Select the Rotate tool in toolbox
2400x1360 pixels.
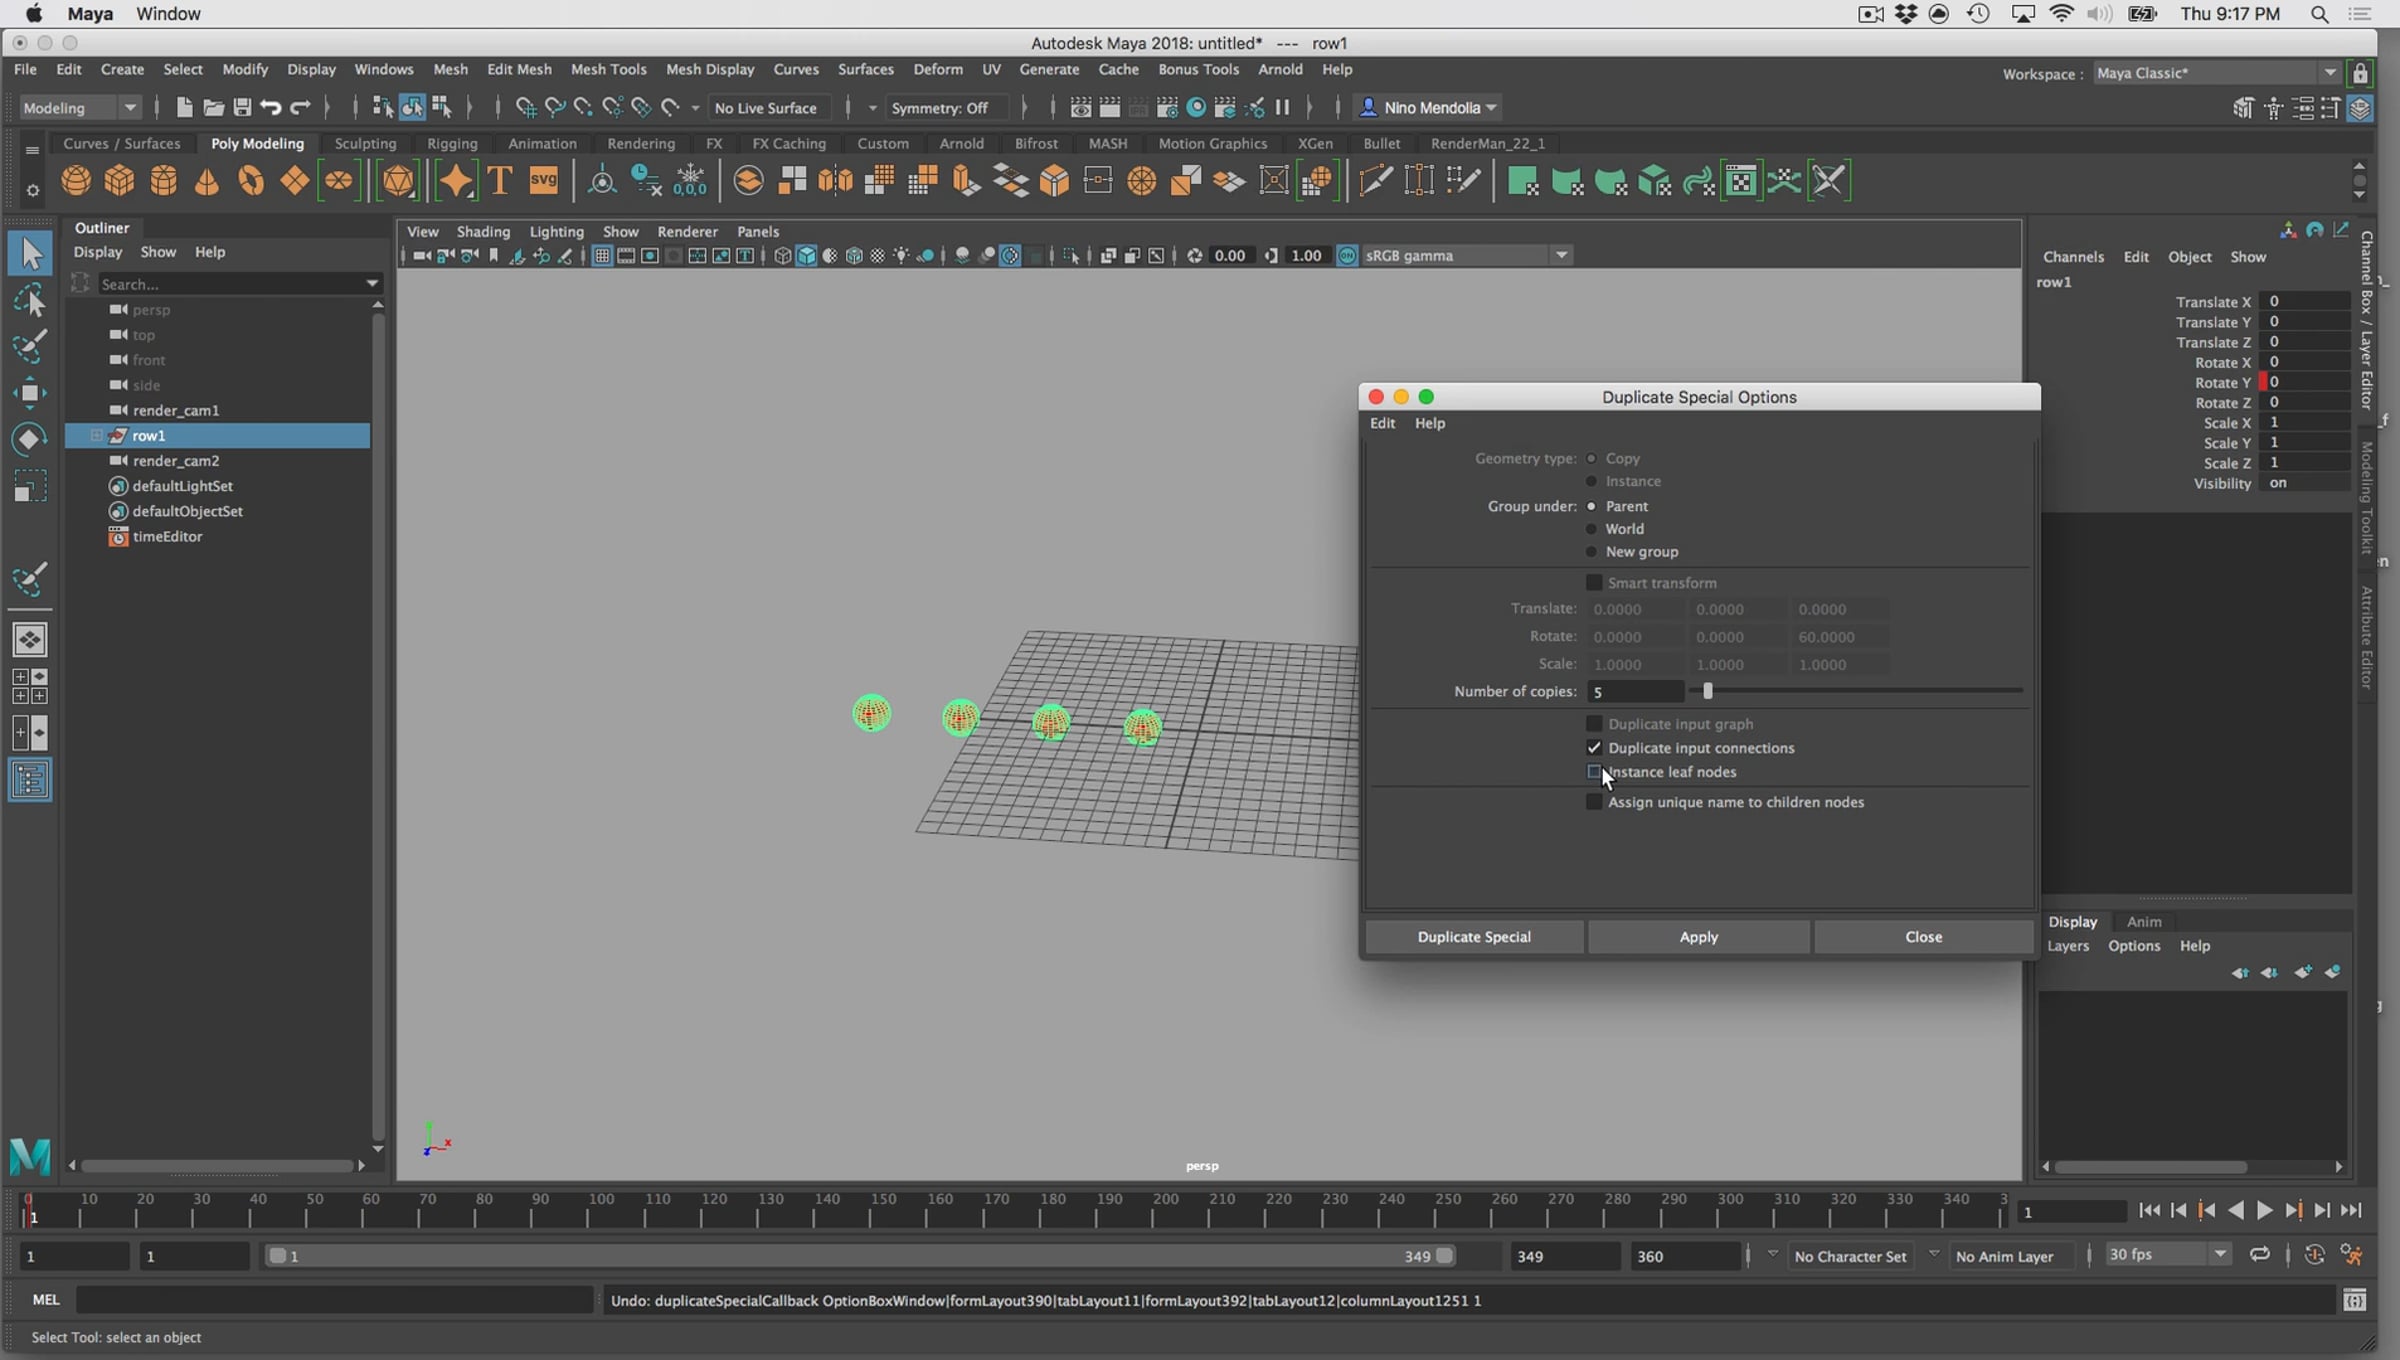pyautogui.click(x=30, y=440)
